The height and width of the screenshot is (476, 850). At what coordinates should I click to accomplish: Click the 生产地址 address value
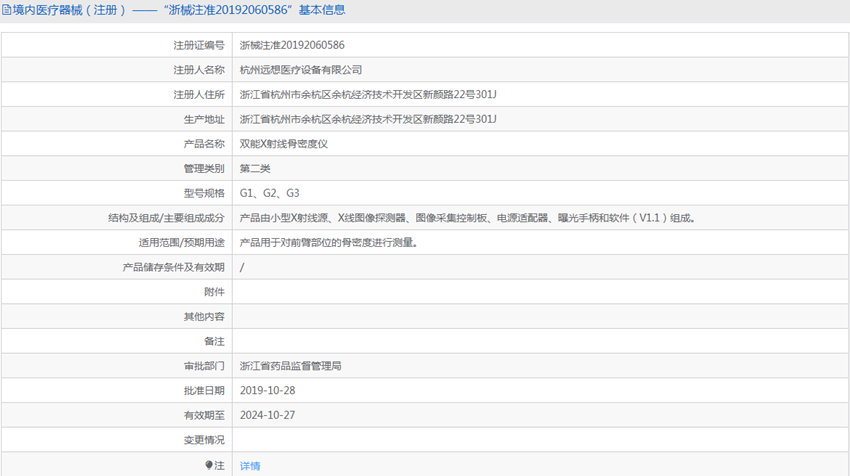pyautogui.click(x=368, y=119)
